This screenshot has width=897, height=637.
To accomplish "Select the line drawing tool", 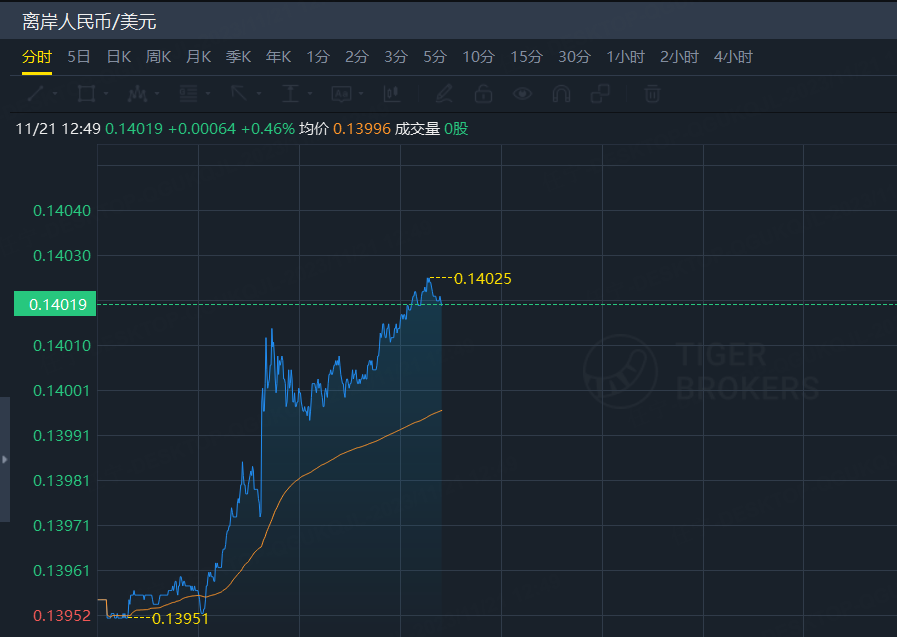I will [35, 93].
